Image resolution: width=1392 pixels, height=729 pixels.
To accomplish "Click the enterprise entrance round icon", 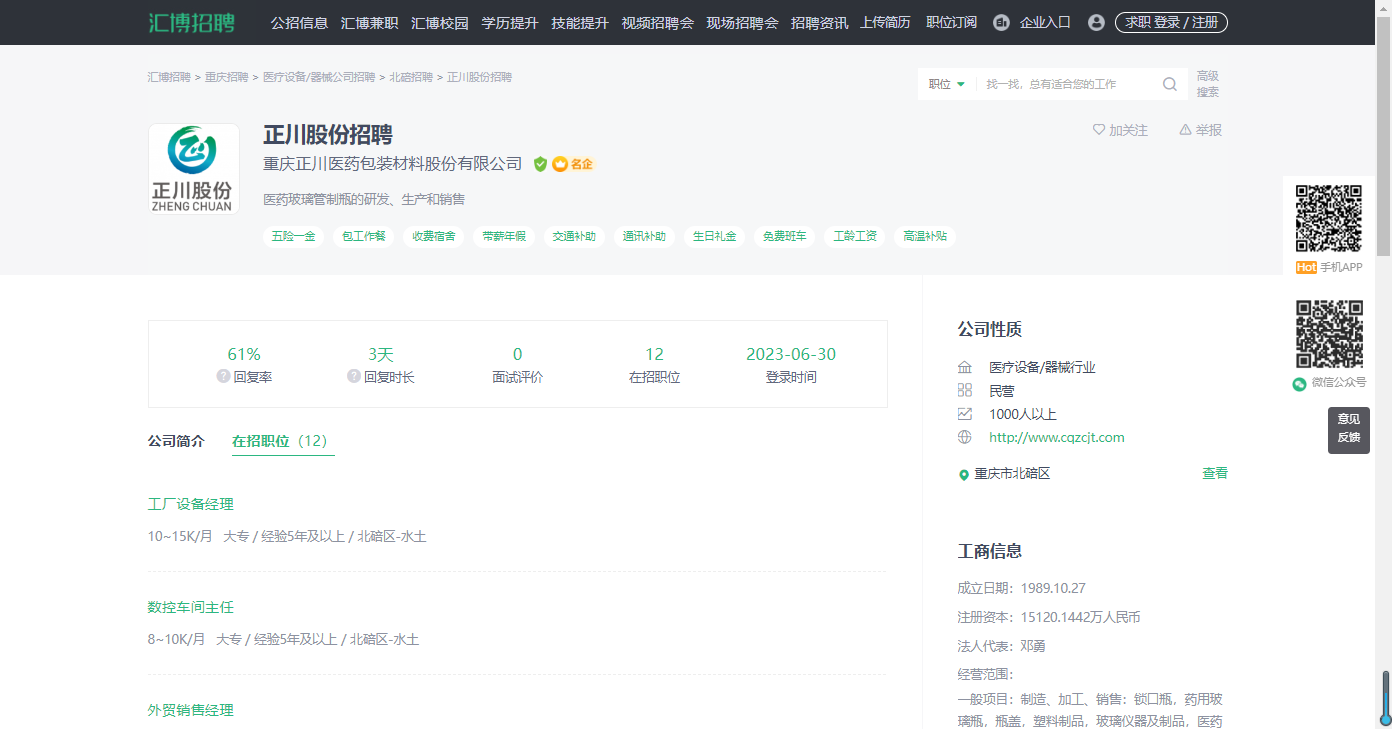I will tap(1001, 22).
